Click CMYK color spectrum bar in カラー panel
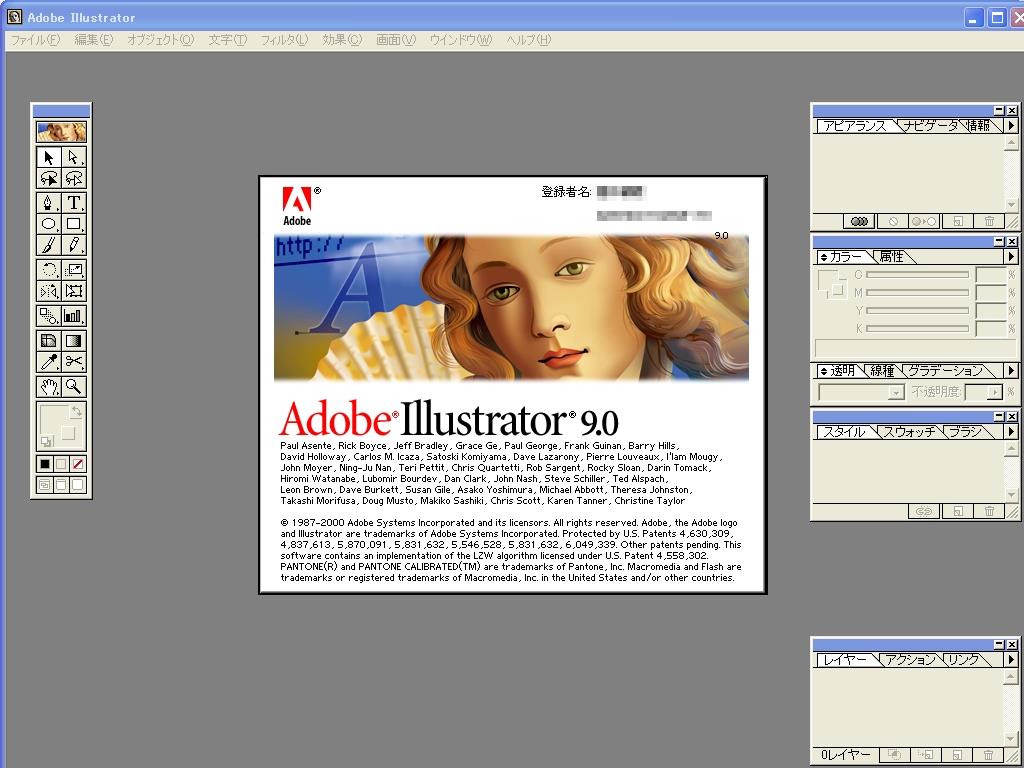The image size is (1024, 768). [914, 347]
